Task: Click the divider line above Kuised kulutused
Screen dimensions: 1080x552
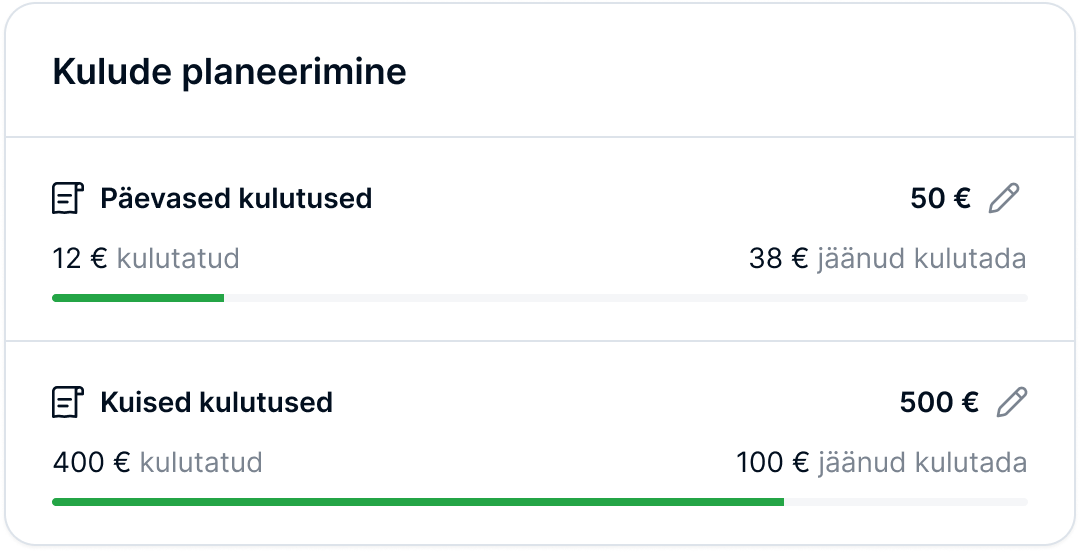Action: 540,341
